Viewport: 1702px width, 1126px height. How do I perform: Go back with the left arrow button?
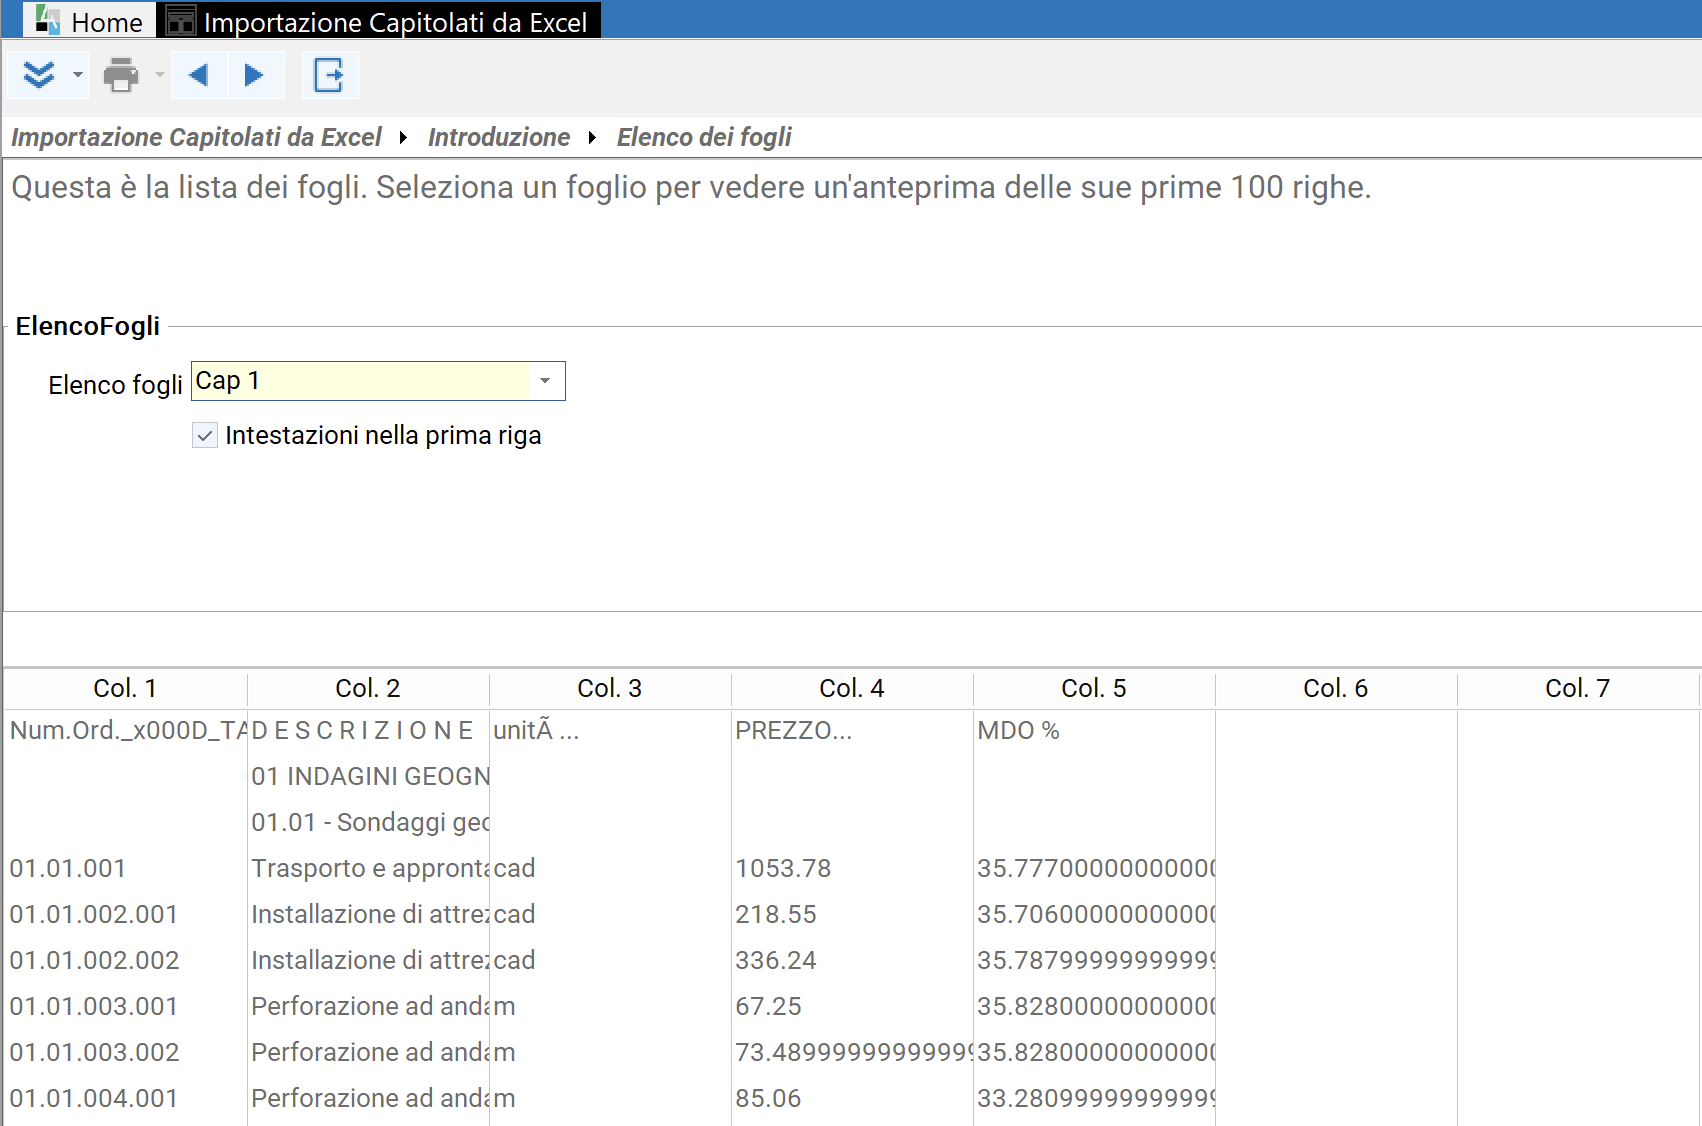[x=198, y=75]
